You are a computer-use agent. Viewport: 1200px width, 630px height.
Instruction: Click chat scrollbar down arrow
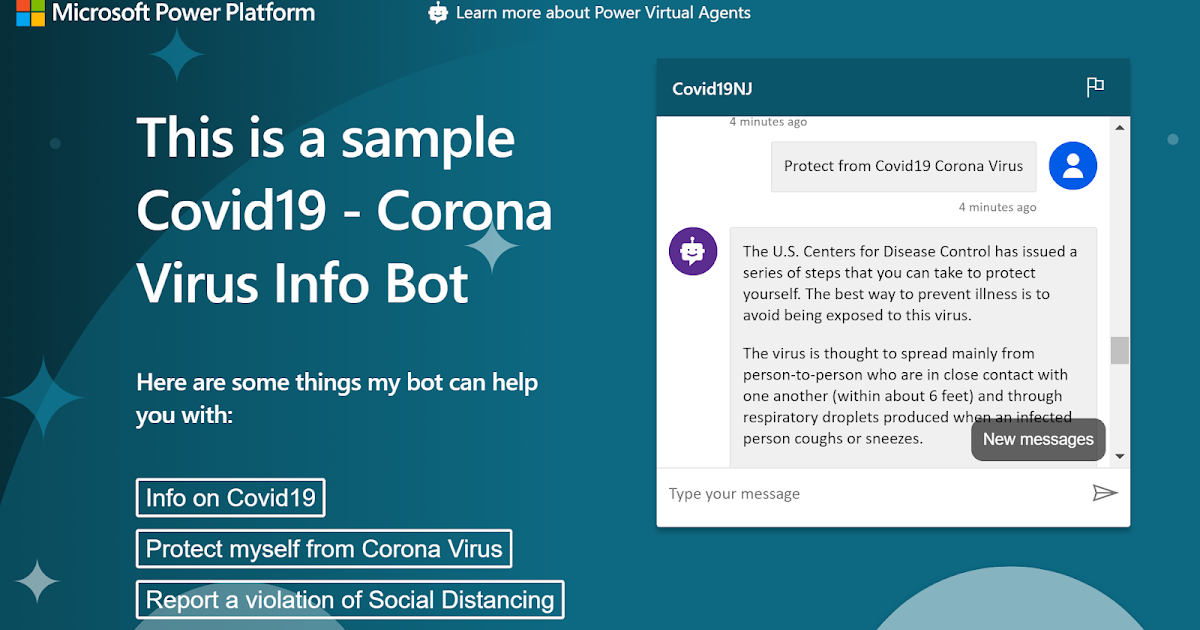1120,456
